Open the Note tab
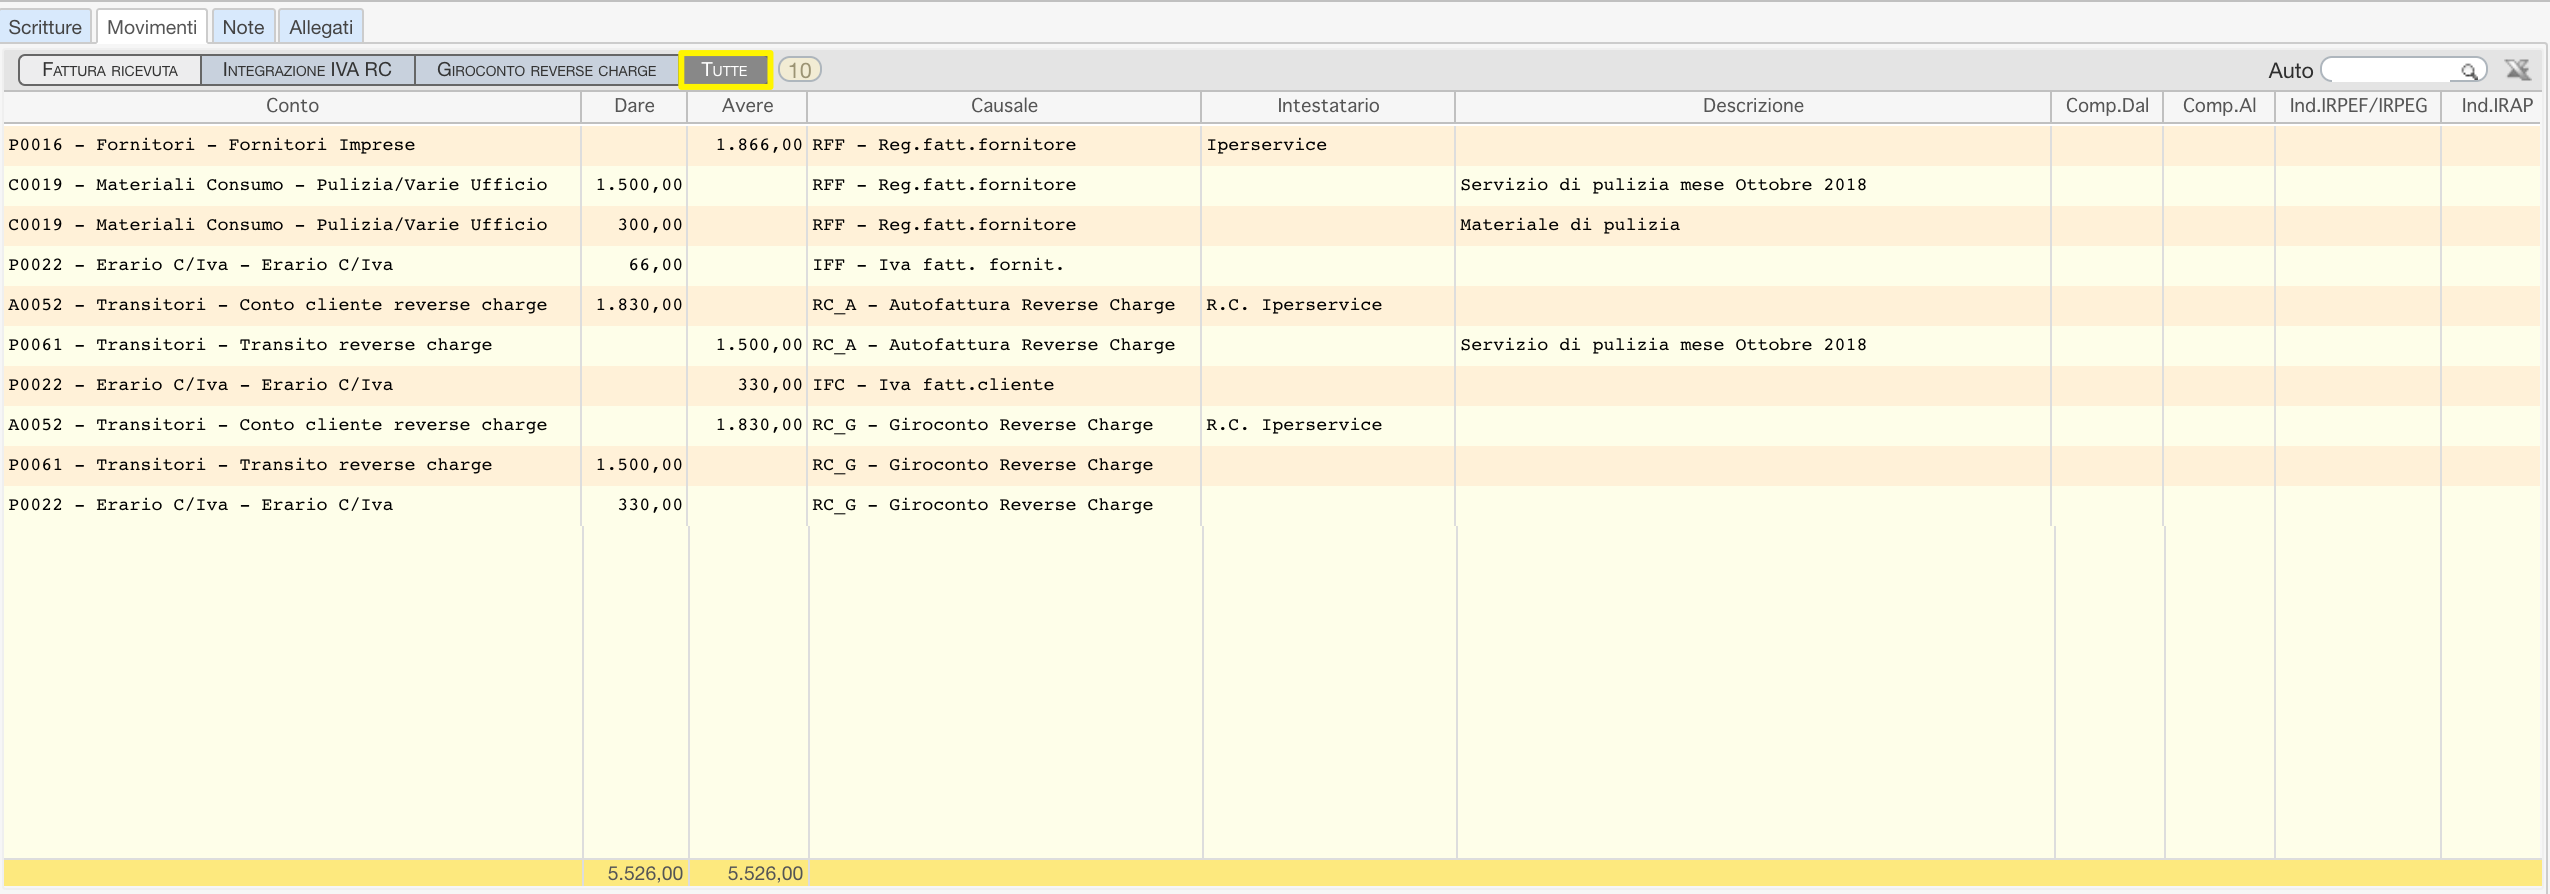 [x=243, y=27]
